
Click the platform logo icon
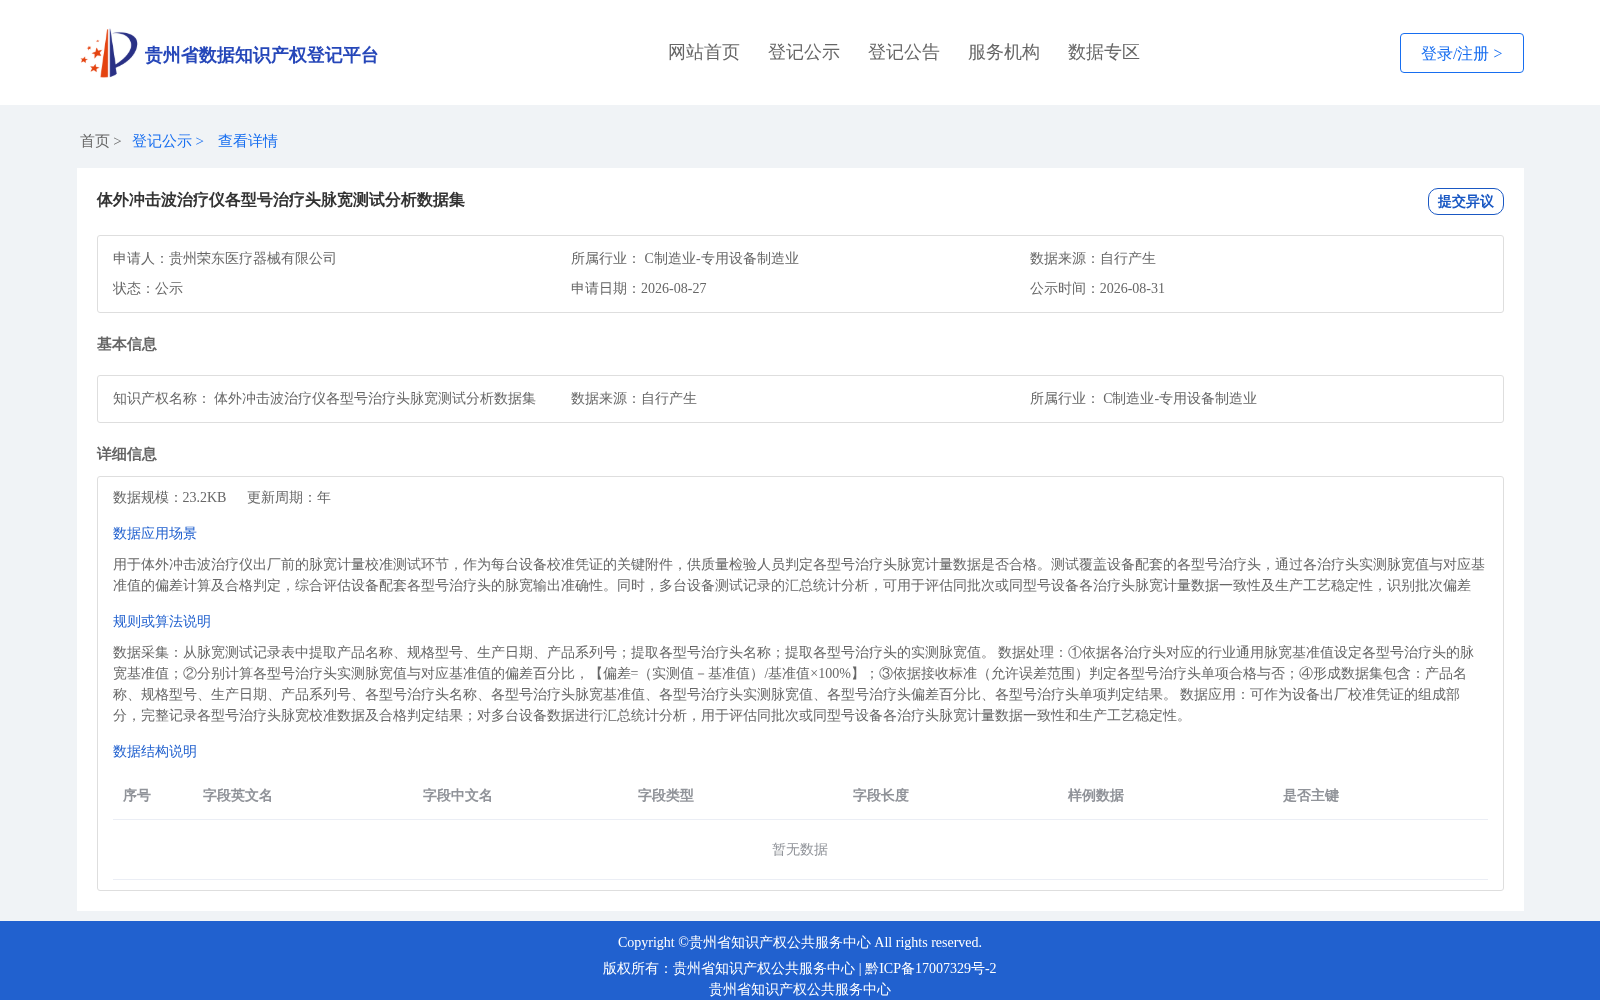click(x=109, y=53)
